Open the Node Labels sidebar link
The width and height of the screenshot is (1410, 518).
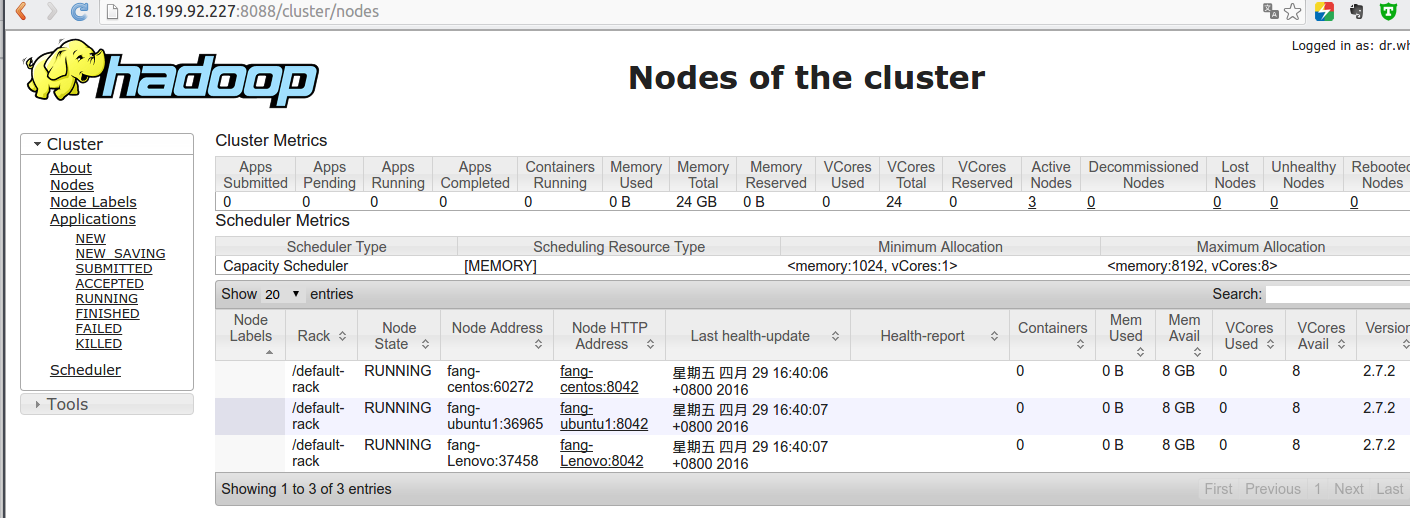[93, 202]
